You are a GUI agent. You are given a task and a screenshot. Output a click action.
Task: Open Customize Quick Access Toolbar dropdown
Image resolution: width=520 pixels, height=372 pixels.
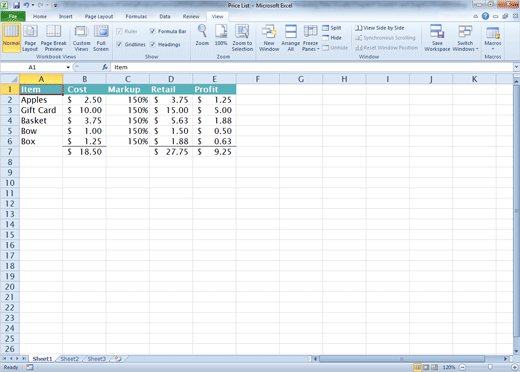tap(56, 6)
